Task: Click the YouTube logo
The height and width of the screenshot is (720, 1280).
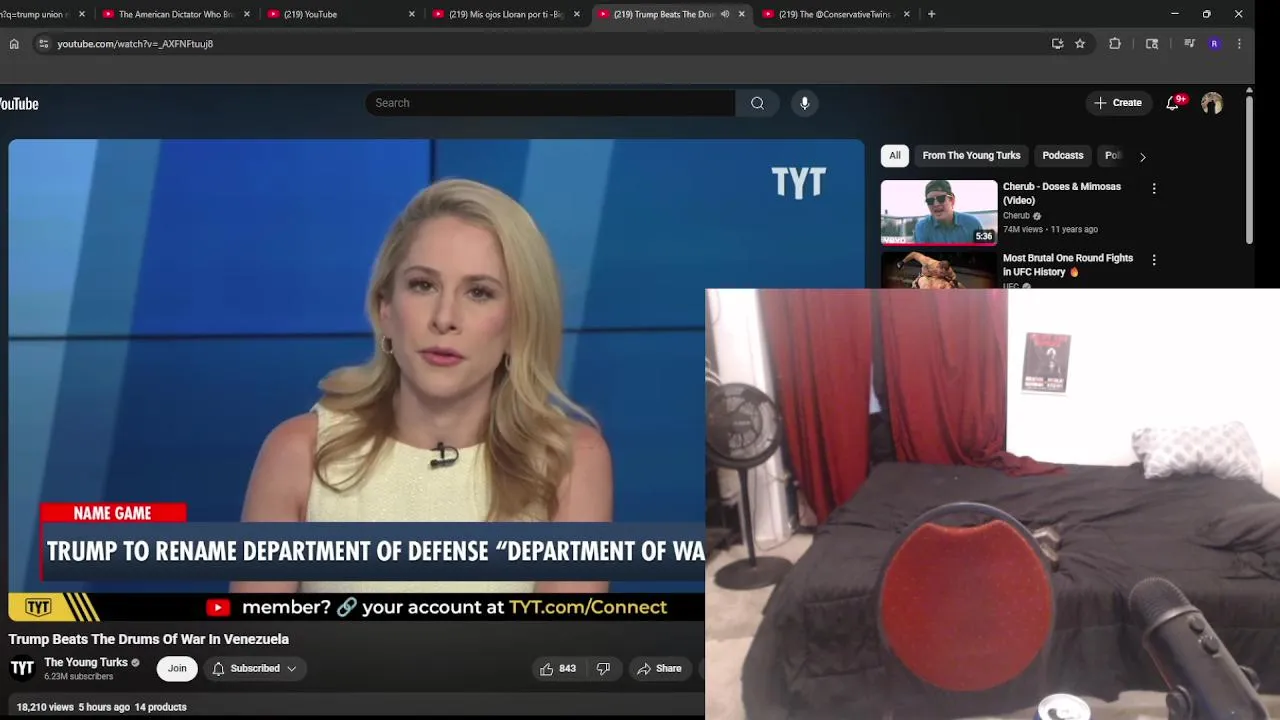Action: pyautogui.click(x=18, y=104)
